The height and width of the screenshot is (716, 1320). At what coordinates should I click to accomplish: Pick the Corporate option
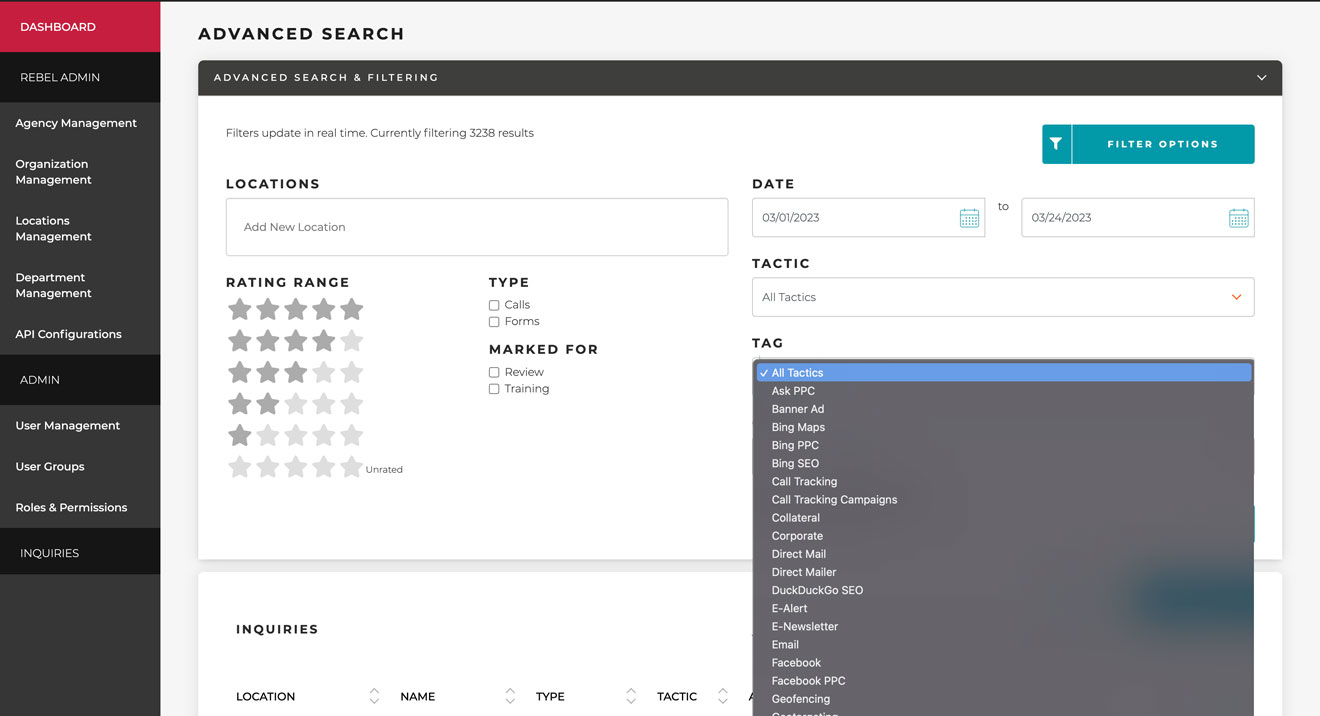coord(1004,535)
